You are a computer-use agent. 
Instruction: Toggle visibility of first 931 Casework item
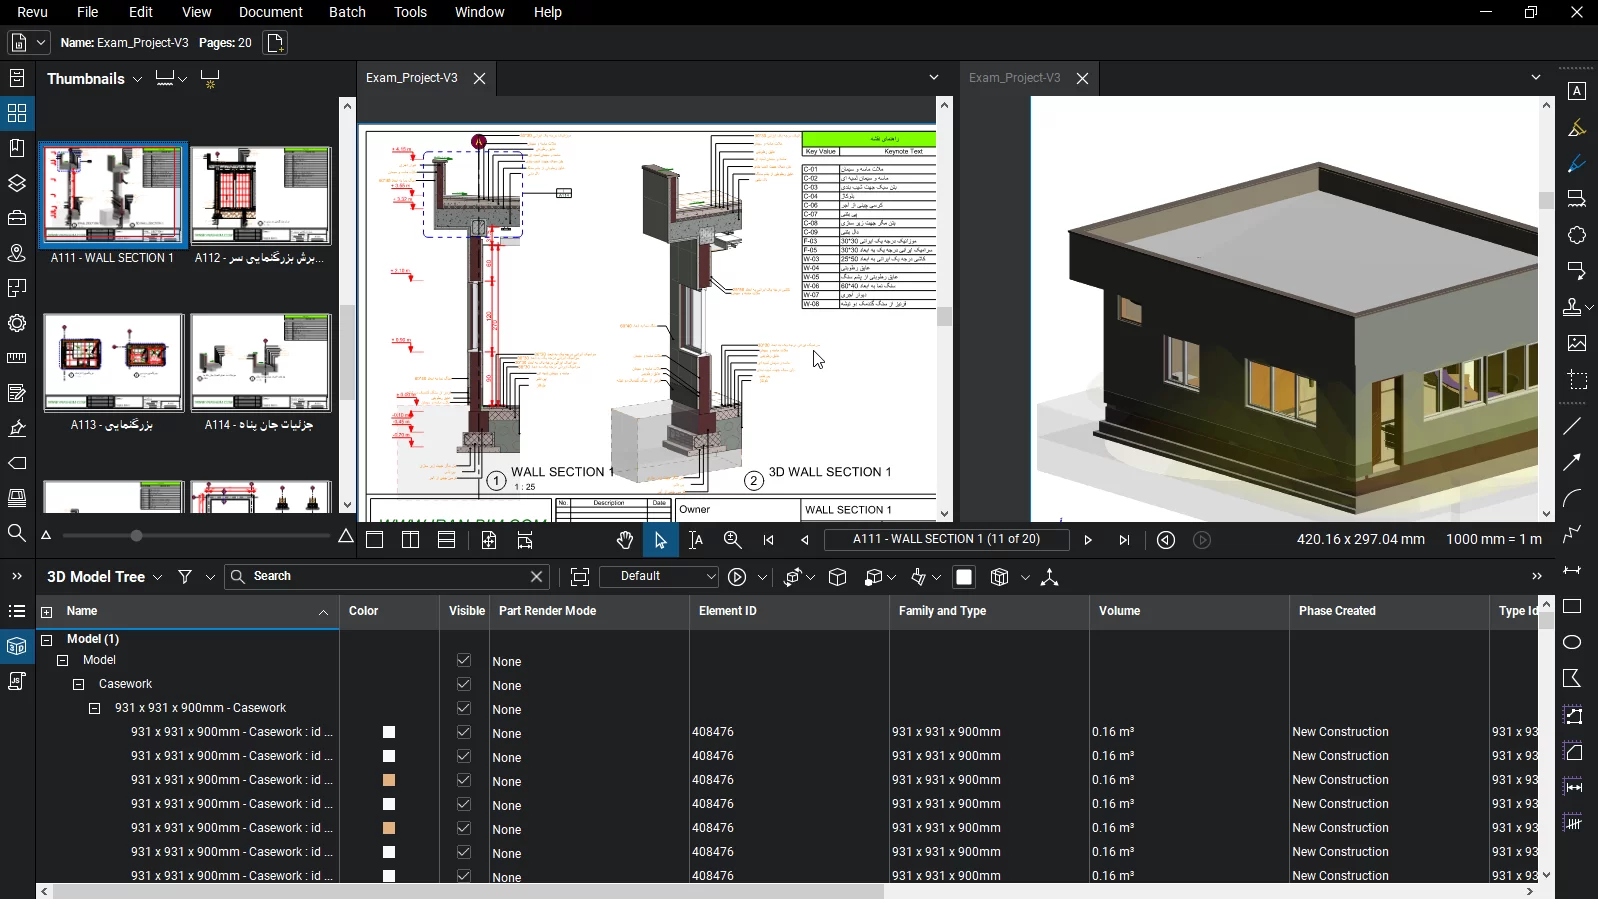point(463,732)
